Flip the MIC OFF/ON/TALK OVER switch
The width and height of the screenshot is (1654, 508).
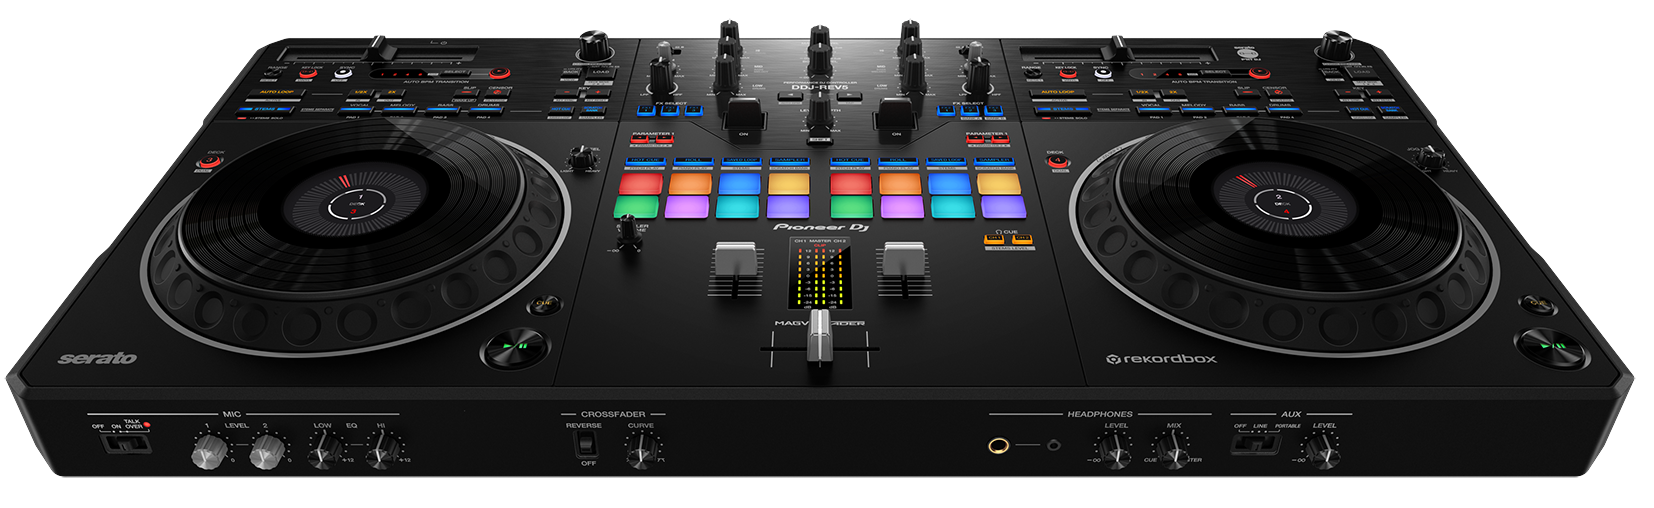[126, 443]
